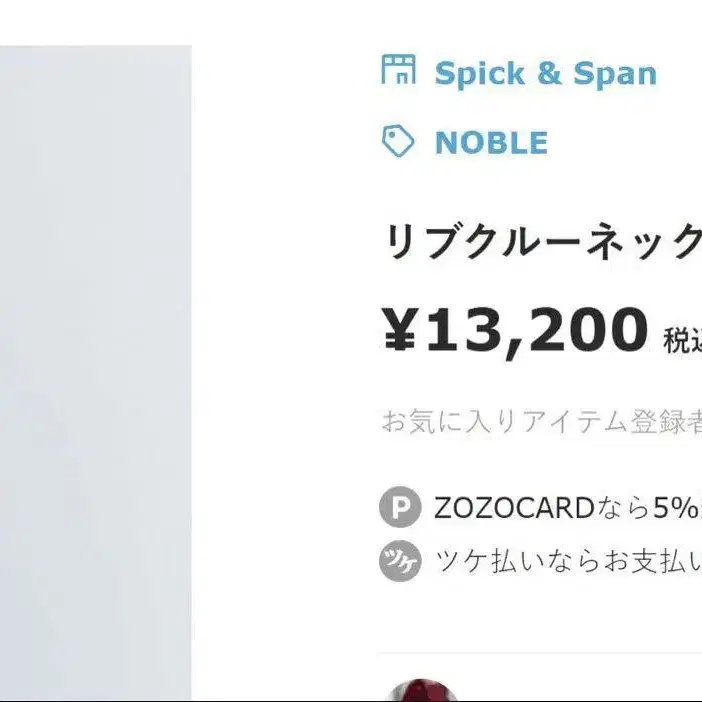Select the dark red color thumbnail

423,690
